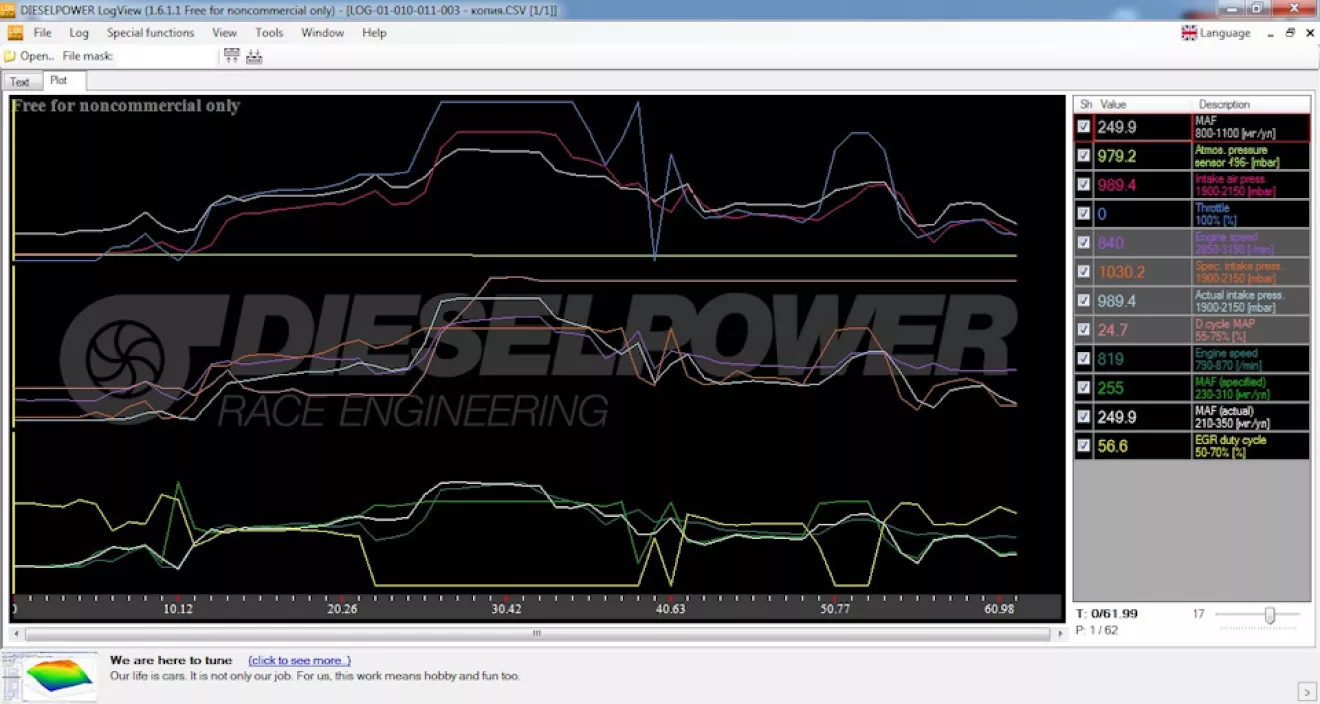Click the scrollbar right arrow
This screenshot has width=1320, height=704.
tap(1060, 633)
